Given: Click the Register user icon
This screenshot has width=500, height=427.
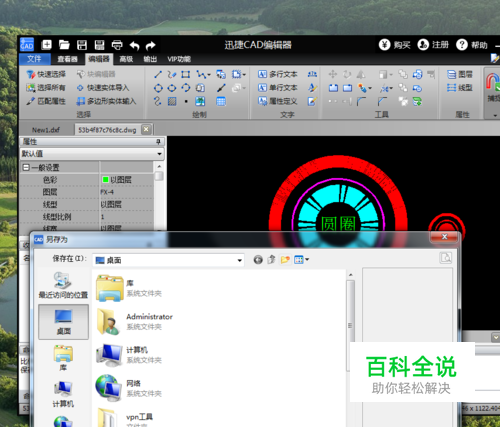Looking at the screenshot, I should click(x=423, y=44).
